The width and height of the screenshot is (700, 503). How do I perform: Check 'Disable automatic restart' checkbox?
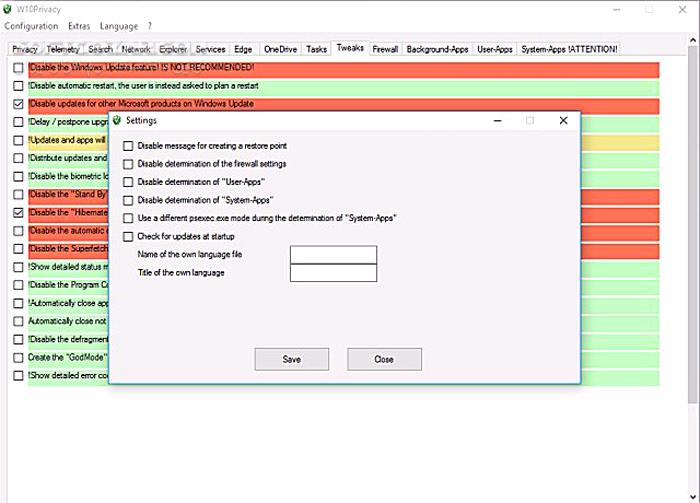coord(18,86)
